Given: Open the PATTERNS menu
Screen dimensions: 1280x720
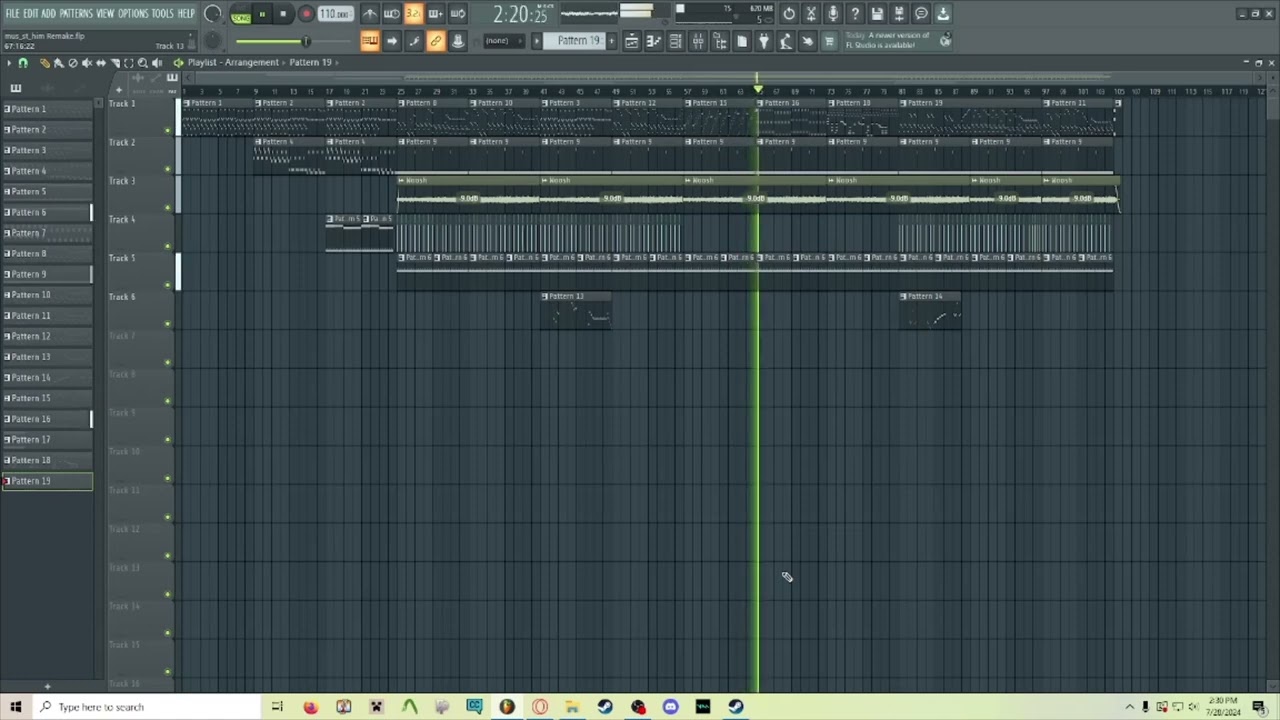Looking at the screenshot, I should [76, 14].
